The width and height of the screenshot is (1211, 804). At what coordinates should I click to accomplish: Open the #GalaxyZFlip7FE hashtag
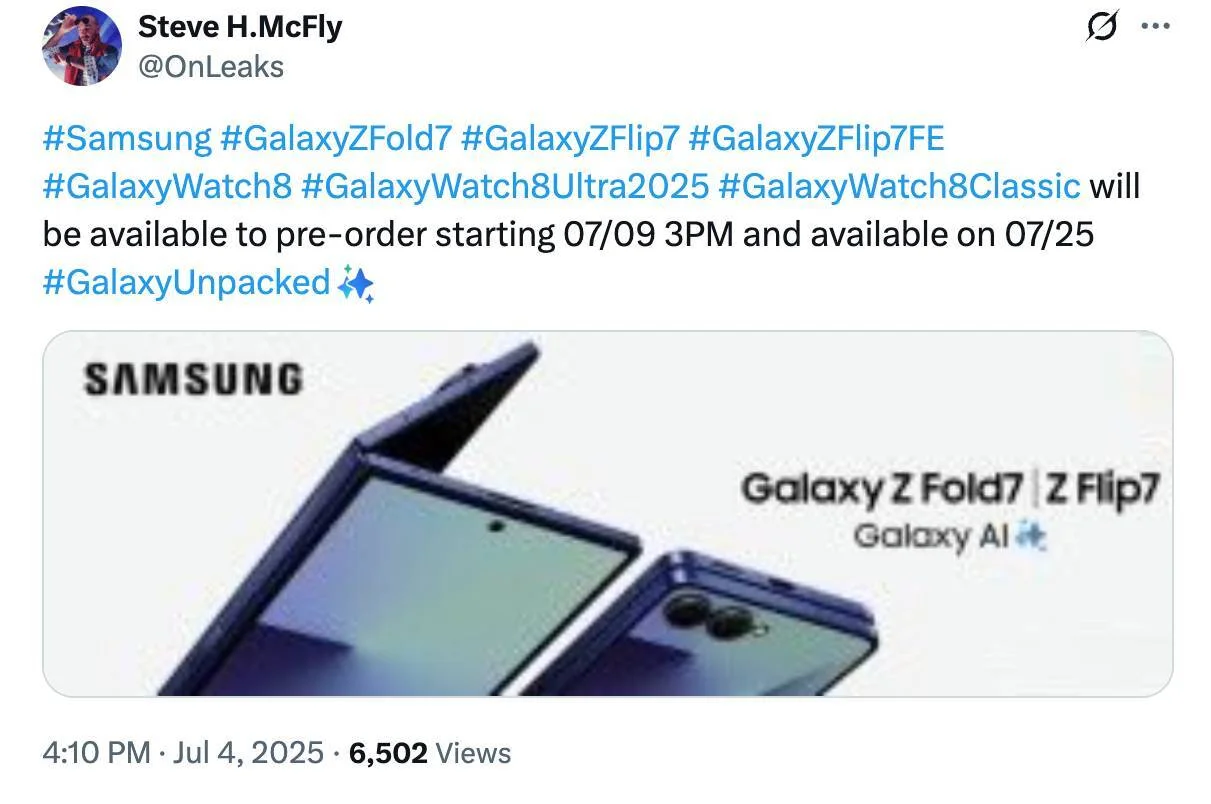pos(816,138)
